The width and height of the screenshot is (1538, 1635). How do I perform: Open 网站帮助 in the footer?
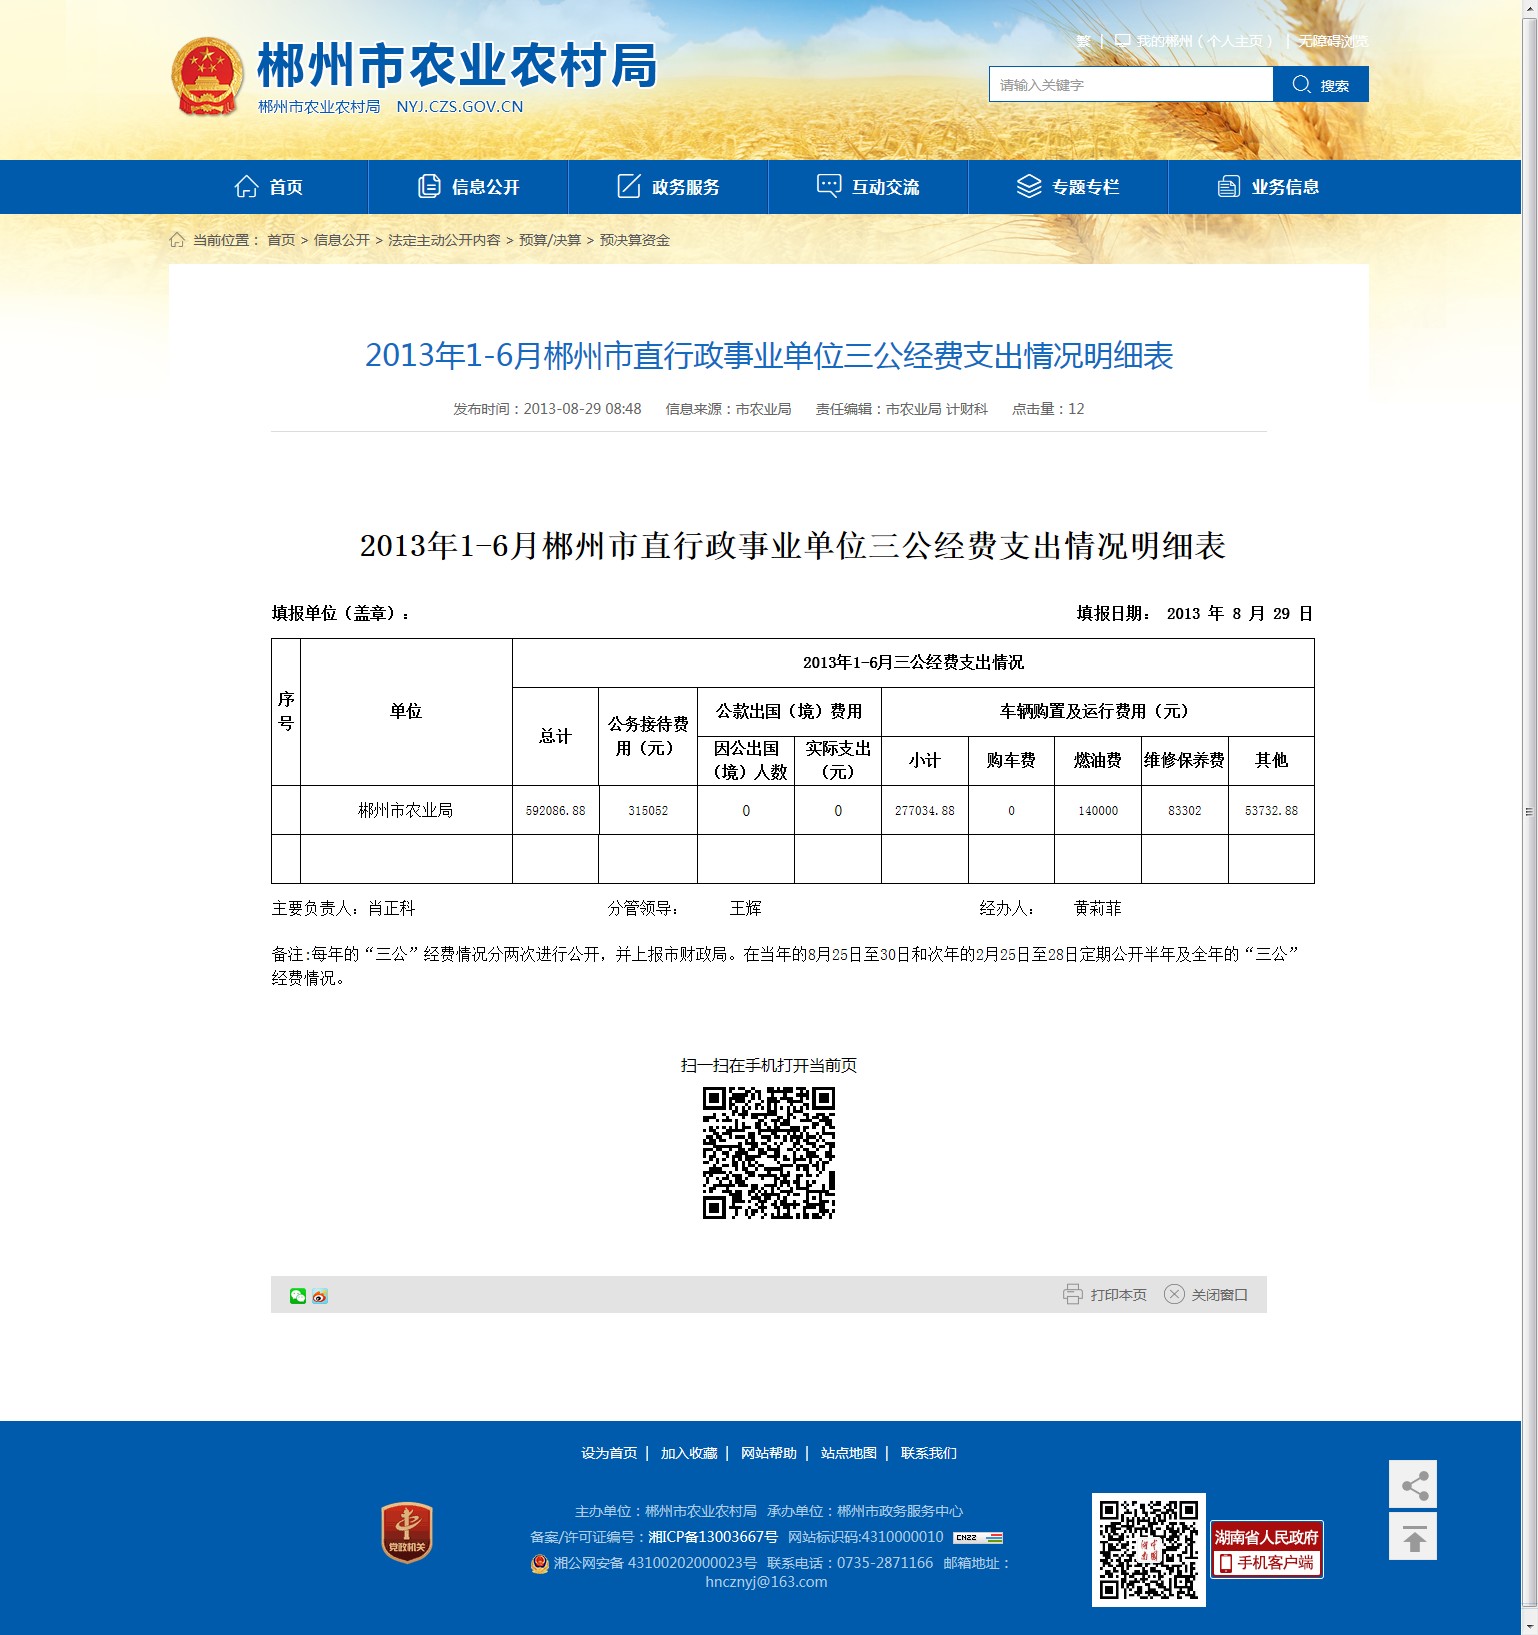[x=769, y=1453]
